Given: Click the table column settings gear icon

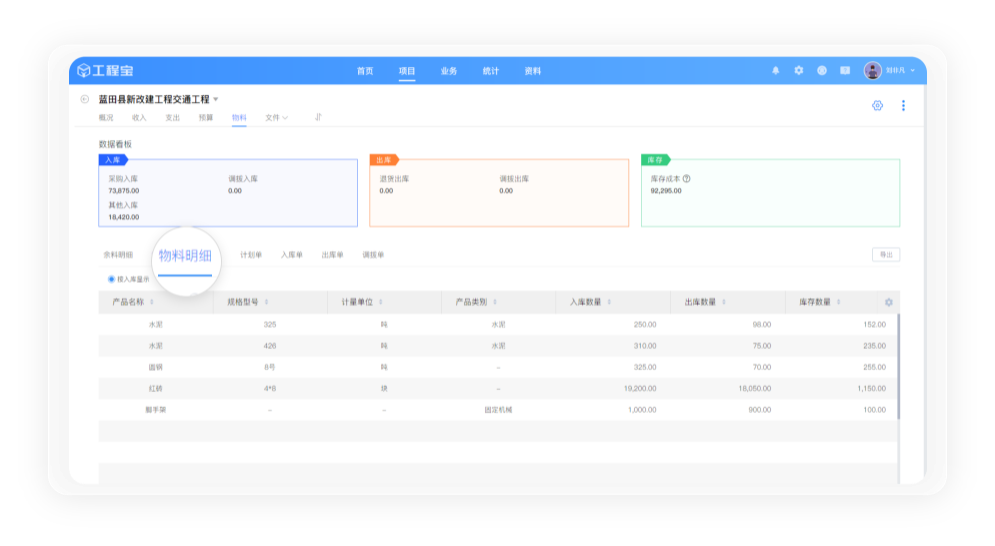Looking at the screenshot, I should [x=888, y=302].
